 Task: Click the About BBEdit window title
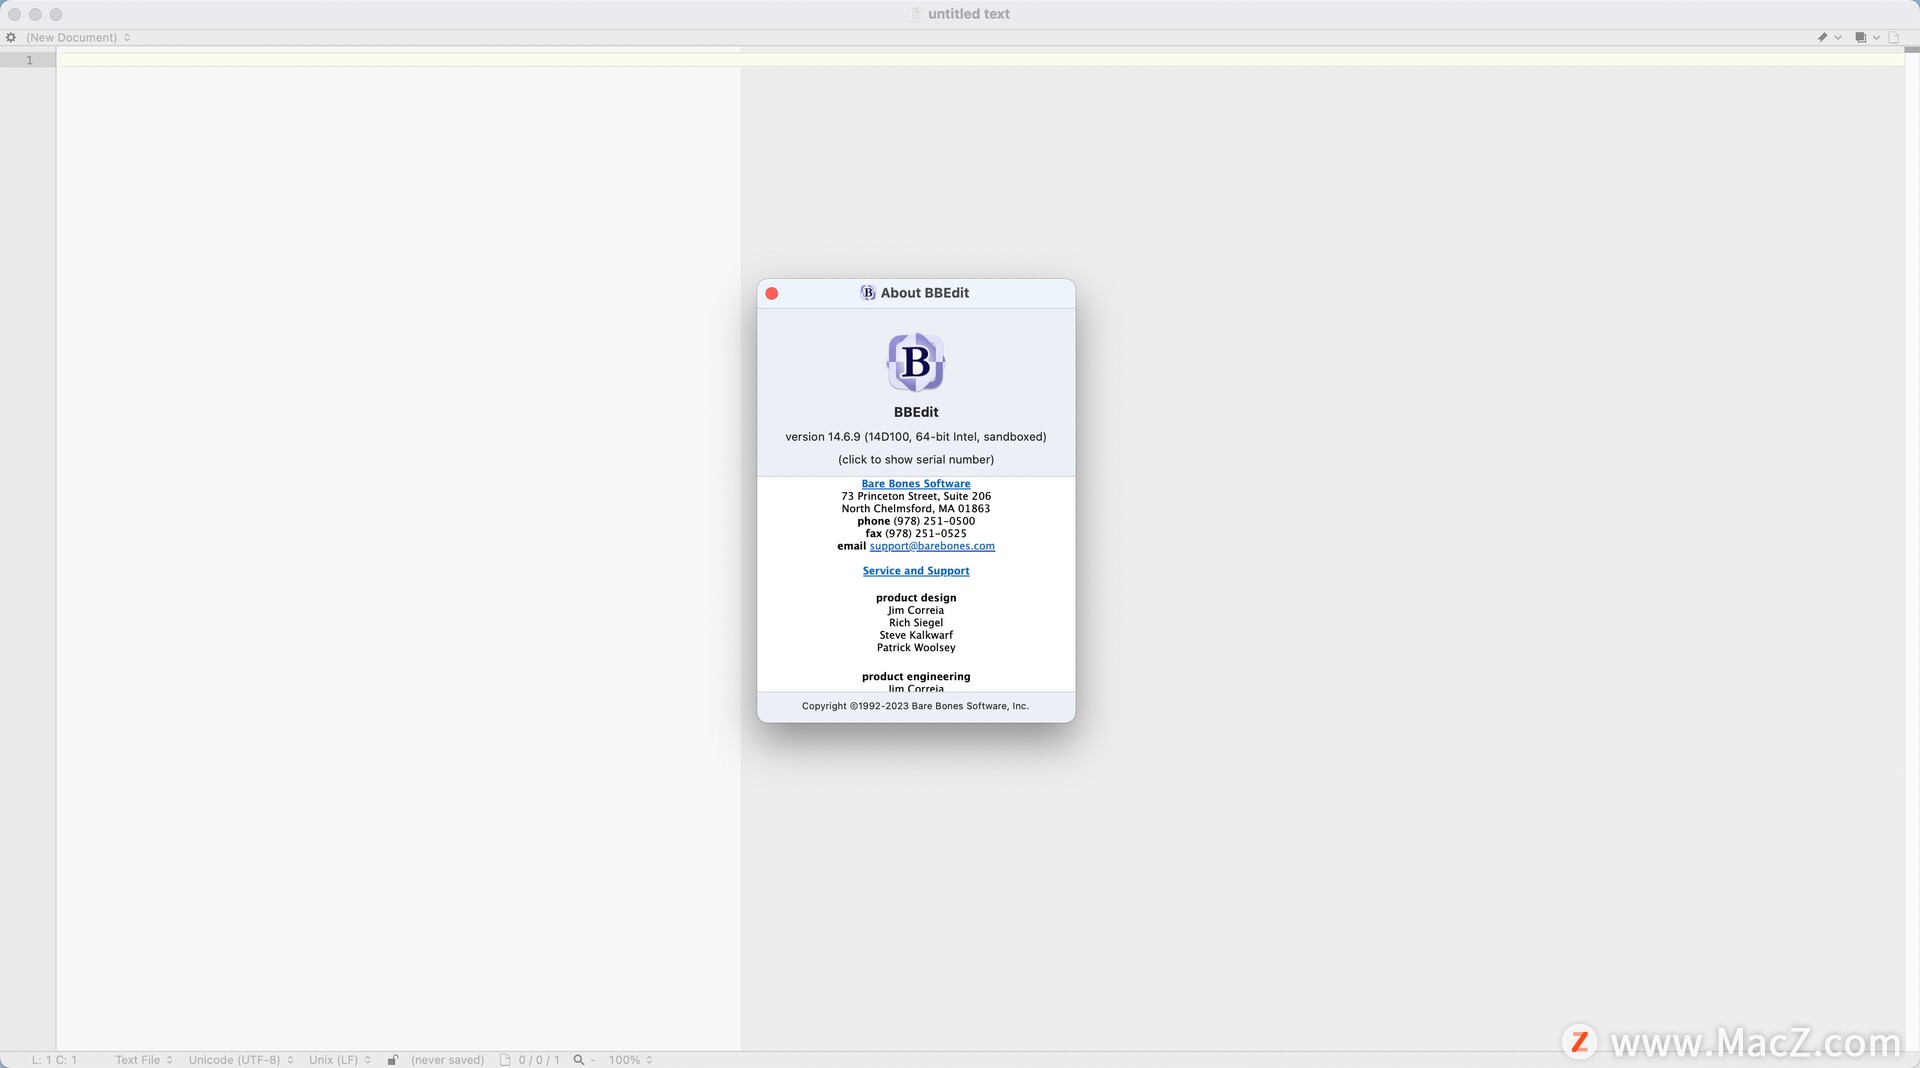click(925, 293)
